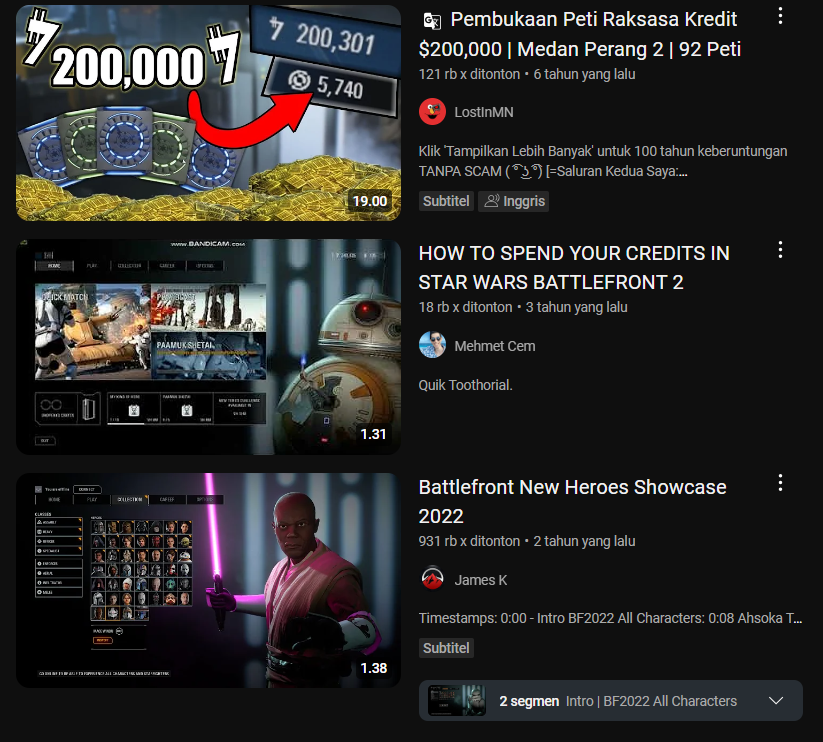Play the Mace Windu pink lightsaber thumbnail
Image resolution: width=823 pixels, height=742 pixels.
tap(208, 580)
